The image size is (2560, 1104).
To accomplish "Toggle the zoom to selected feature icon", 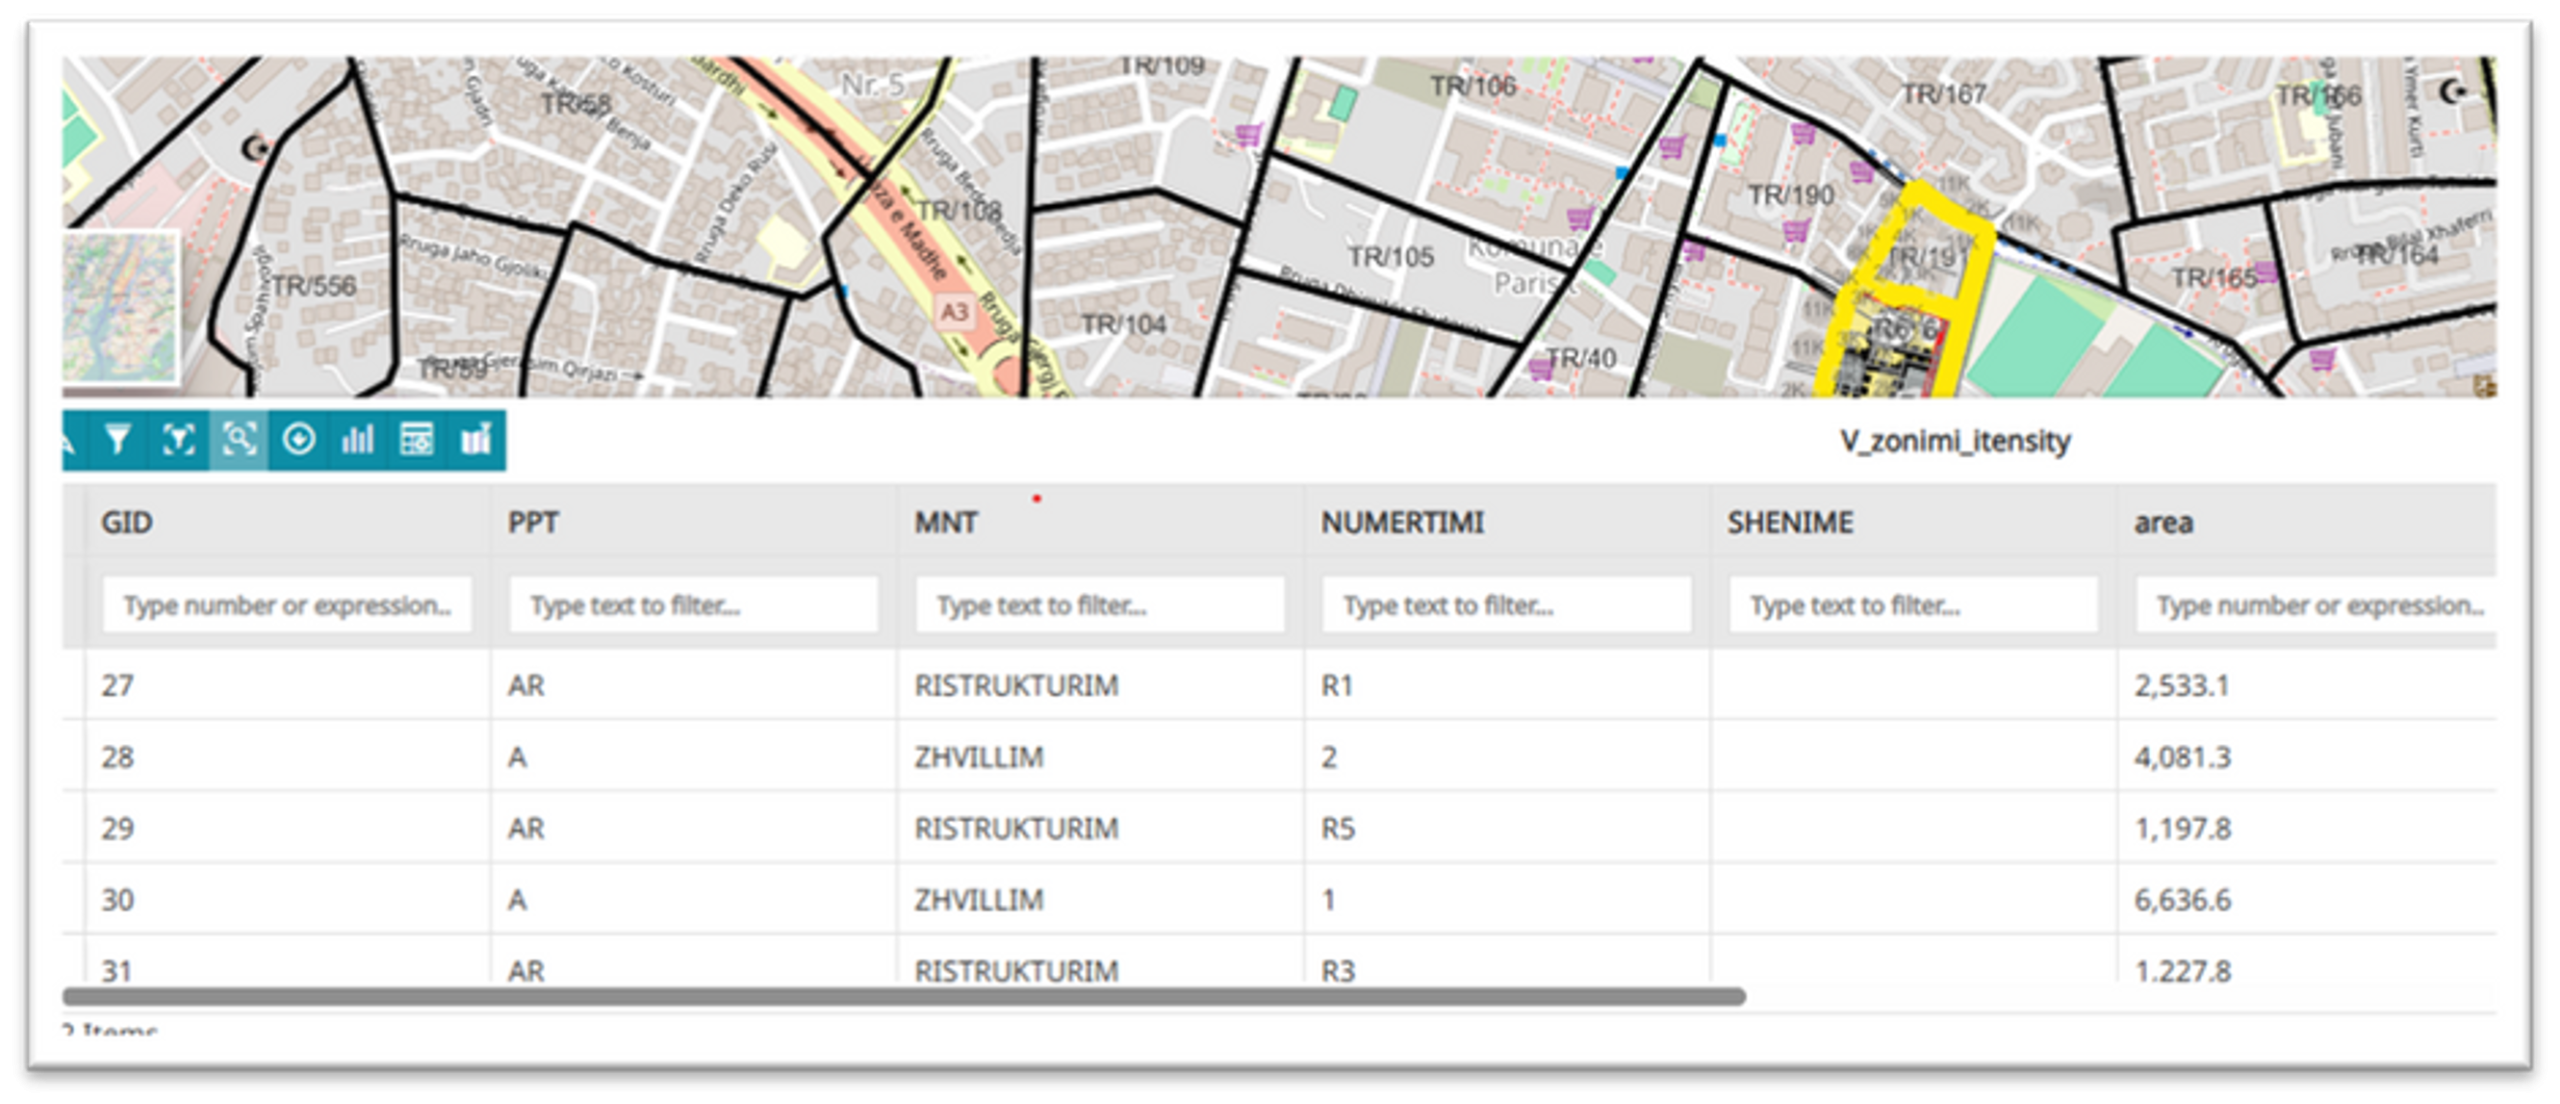I will pyautogui.click(x=239, y=440).
